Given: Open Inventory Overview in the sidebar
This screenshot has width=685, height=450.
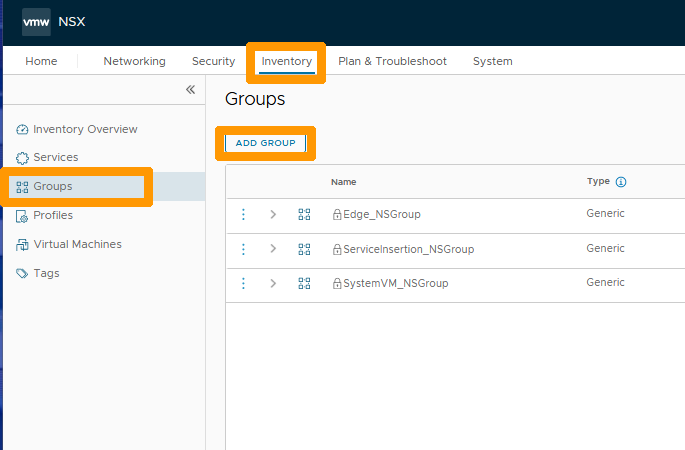Looking at the screenshot, I should 85,129.
